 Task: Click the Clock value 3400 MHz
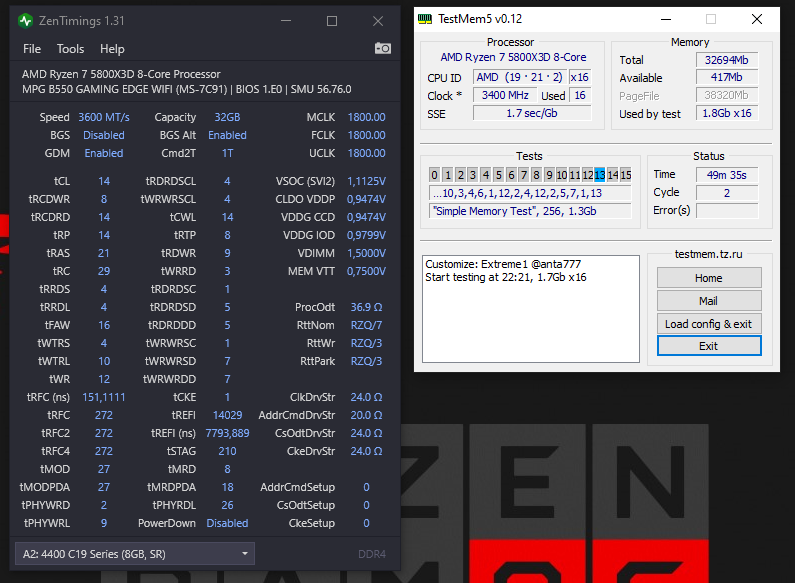(x=505, y=95)
